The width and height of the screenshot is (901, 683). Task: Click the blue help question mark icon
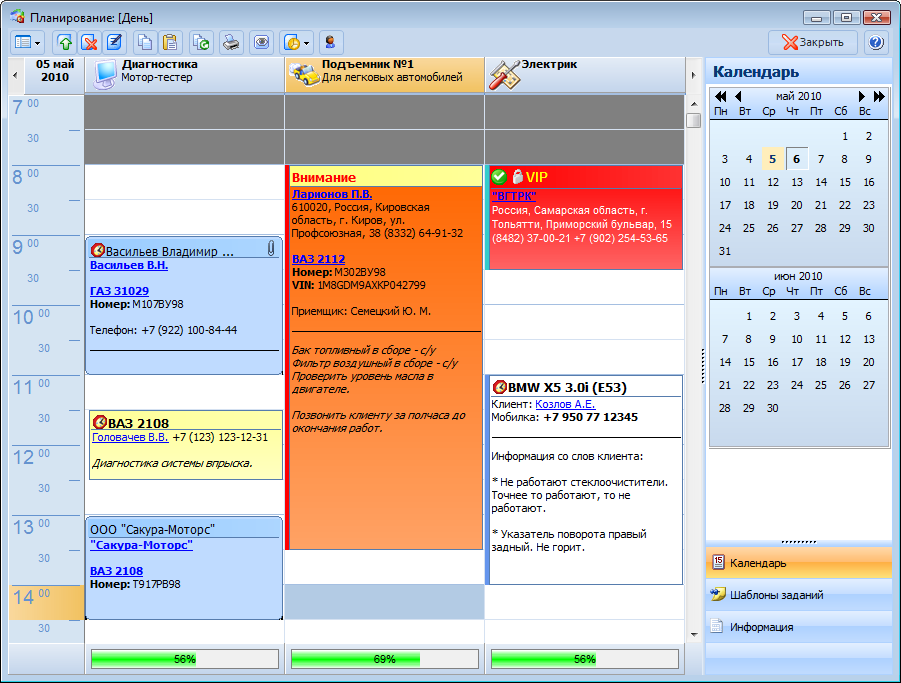[876, 43]
